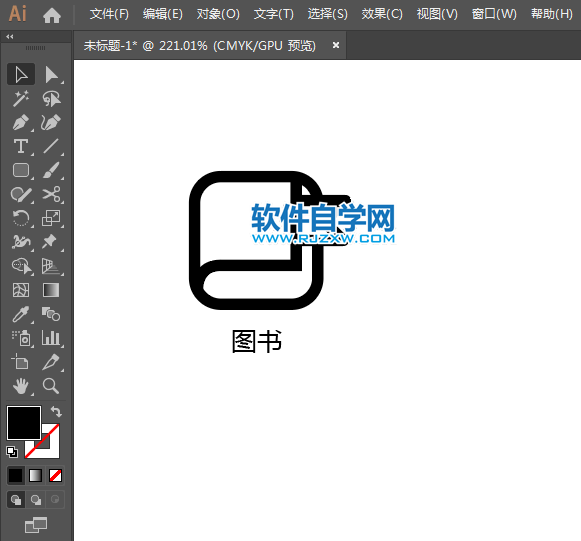
Task: Select the Perspective Grid tool
Action: 51,266
